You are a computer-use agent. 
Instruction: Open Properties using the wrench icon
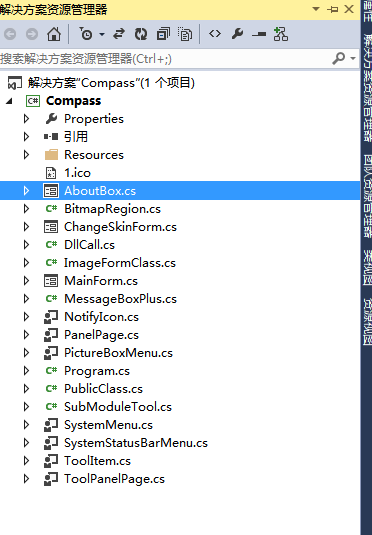click(238, 34)
